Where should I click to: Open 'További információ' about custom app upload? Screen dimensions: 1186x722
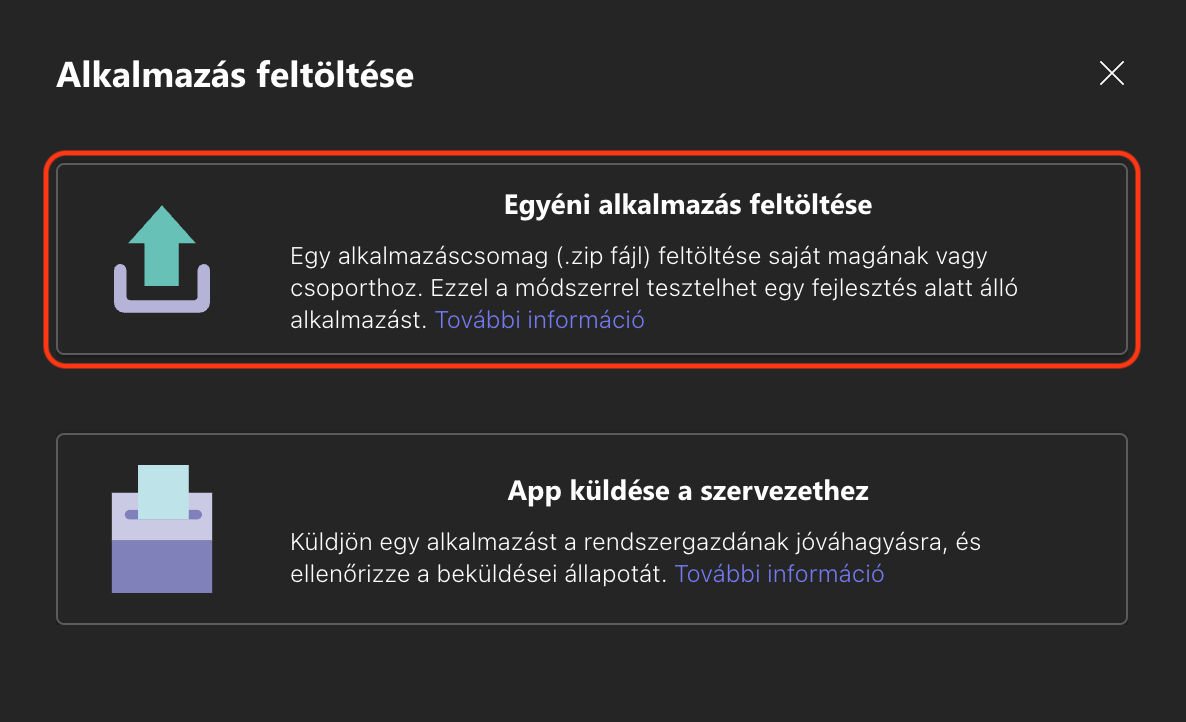pos(539,319)
